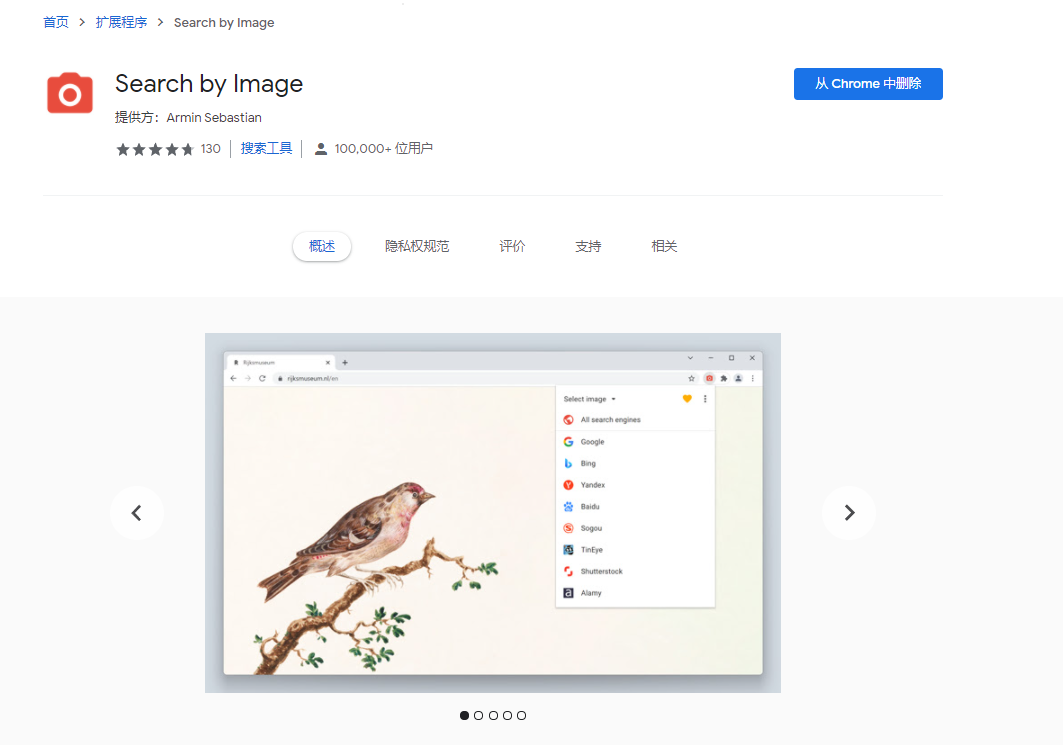Select the first carousel dot indicator
Screen dimensions: 1063x745
pos(464,715)
